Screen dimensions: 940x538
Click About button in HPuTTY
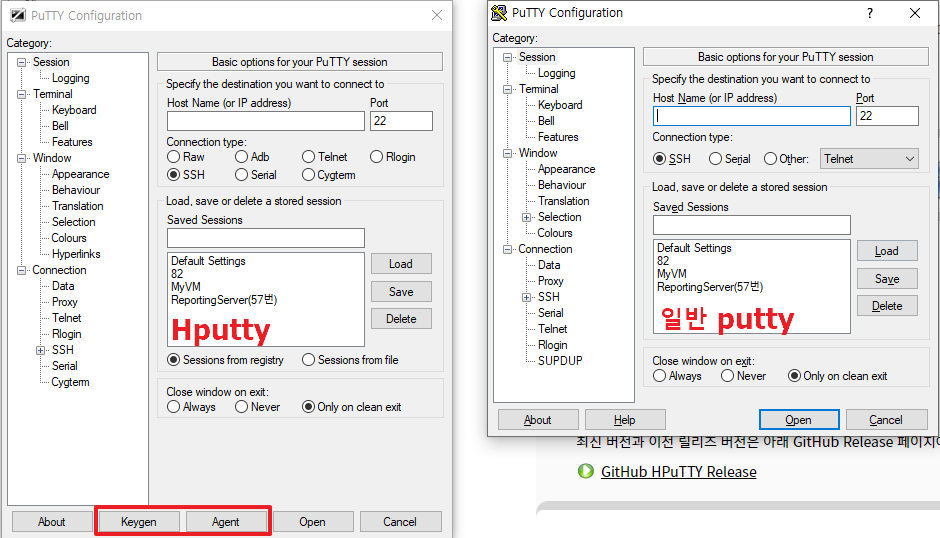pyautogui.click(x=52, y=522)
